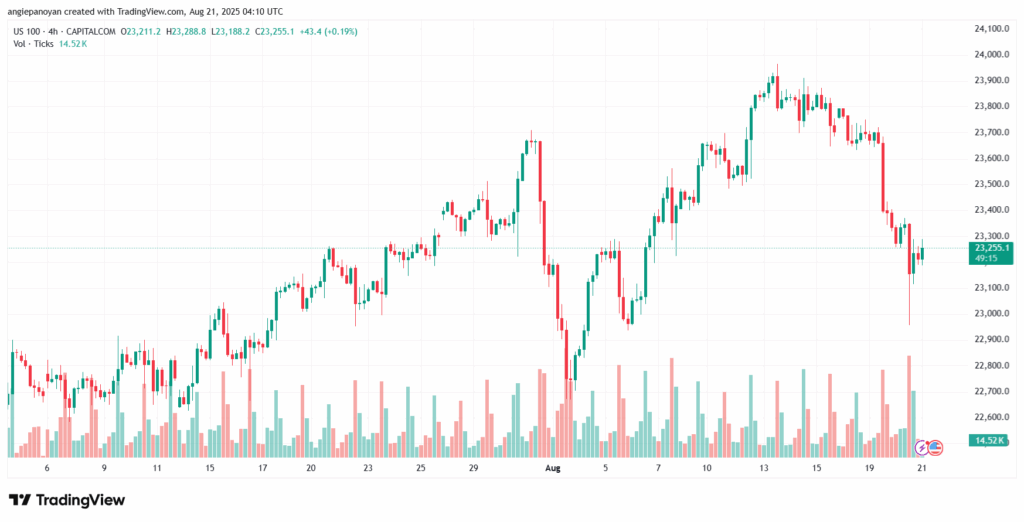Click the 21 date on the time axis
Viewport: 1024px width, 522px height.
coord(920,467)
